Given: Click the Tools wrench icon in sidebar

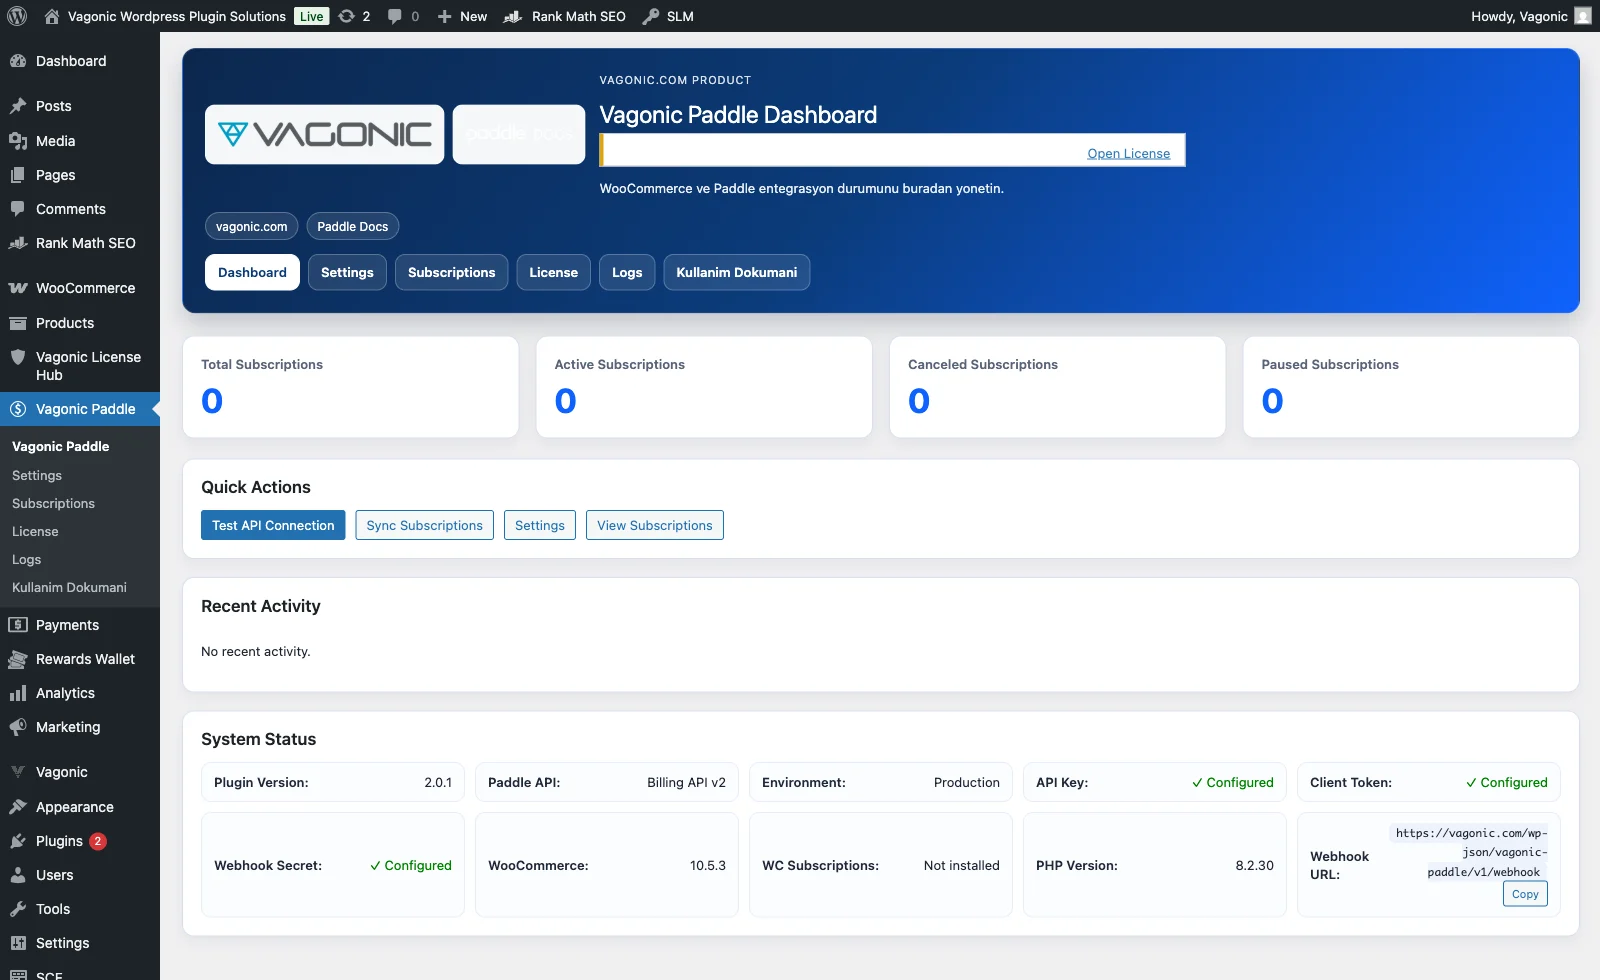Looking at the screenshot, I should pos(18,909).
